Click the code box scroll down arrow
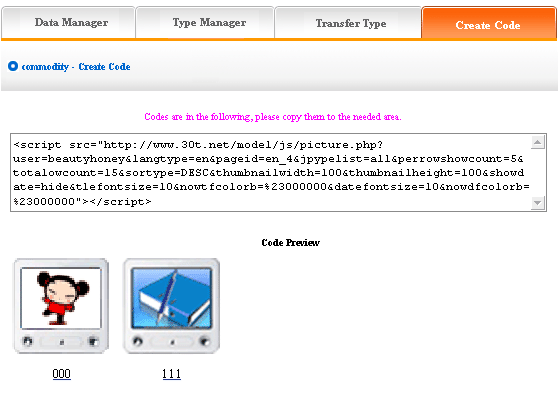The height and width of the screenshot is (397, 558). [x=538, y=203]
